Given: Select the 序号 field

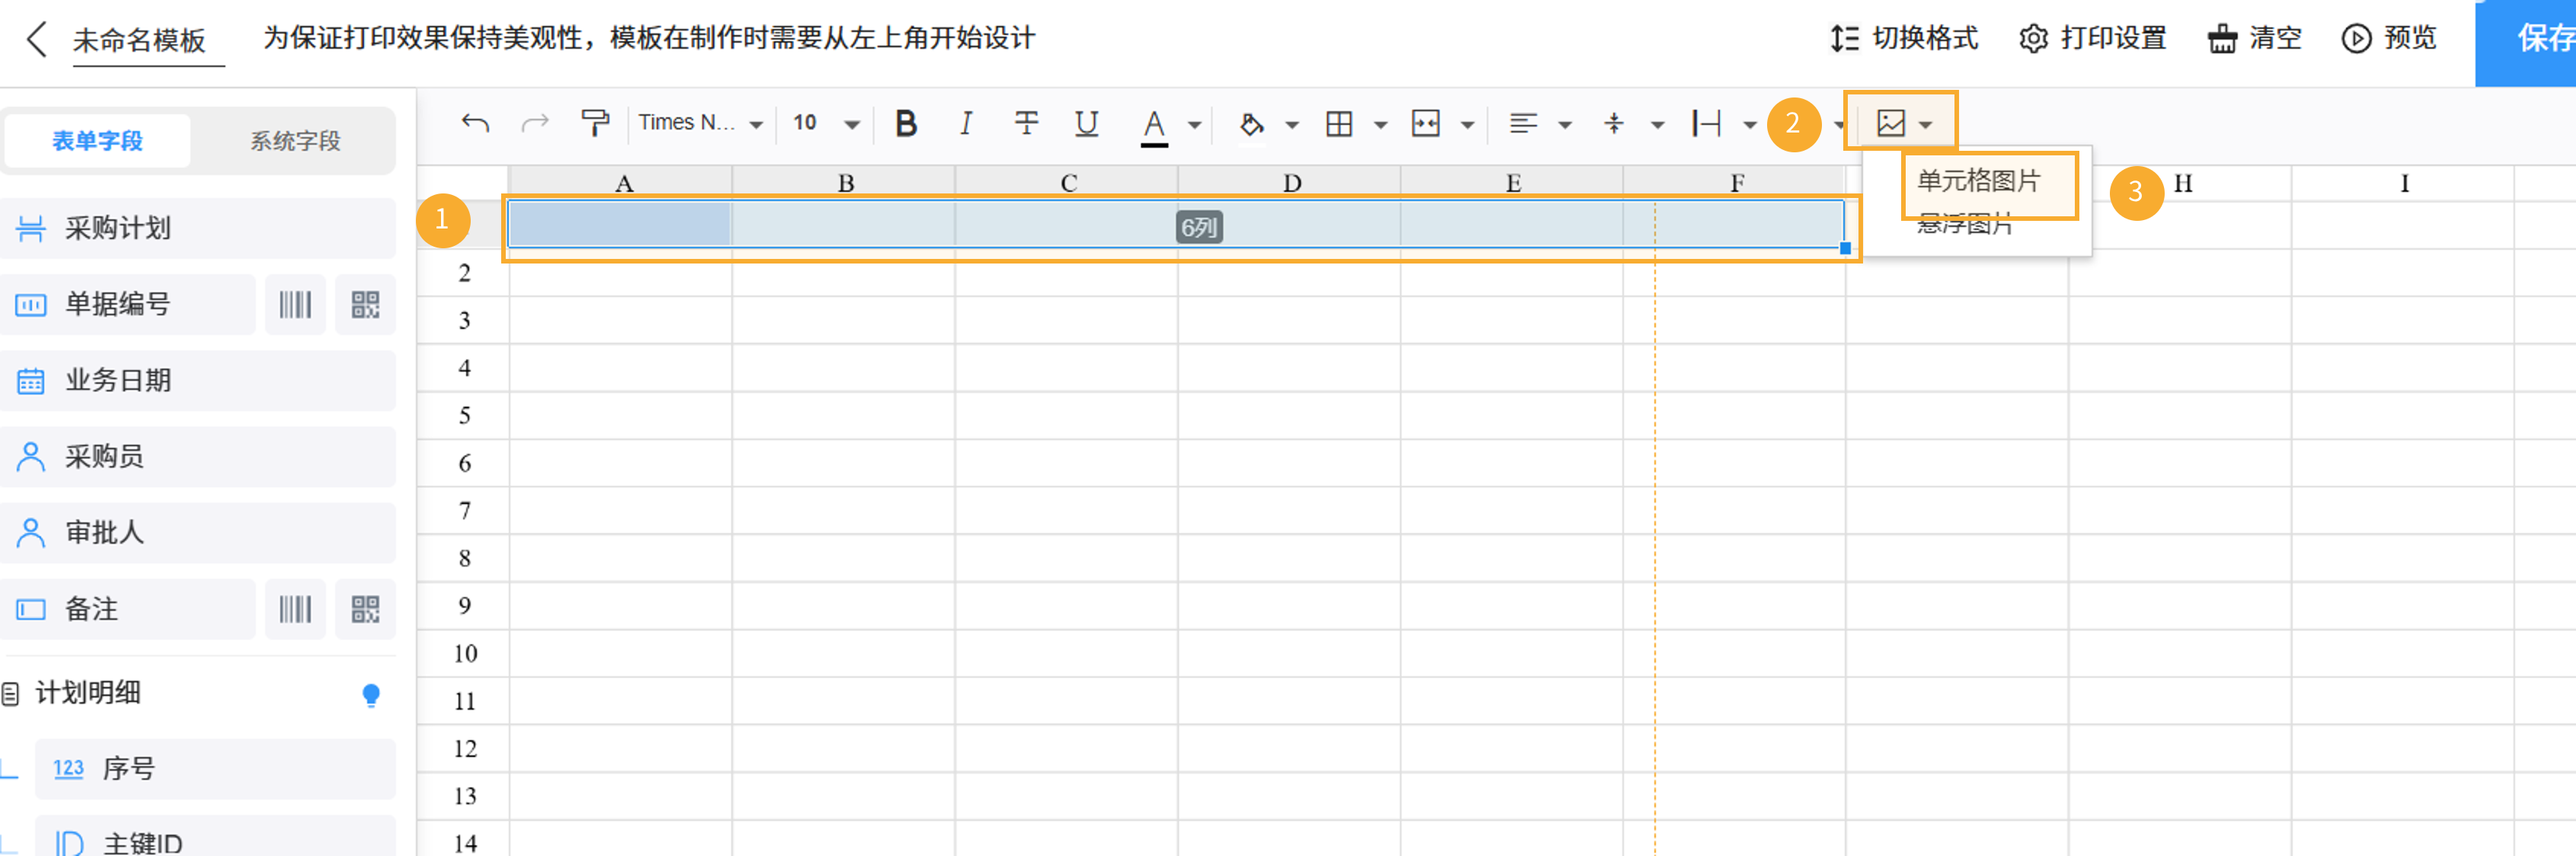Looking at the screenshot, I should 215,769.
